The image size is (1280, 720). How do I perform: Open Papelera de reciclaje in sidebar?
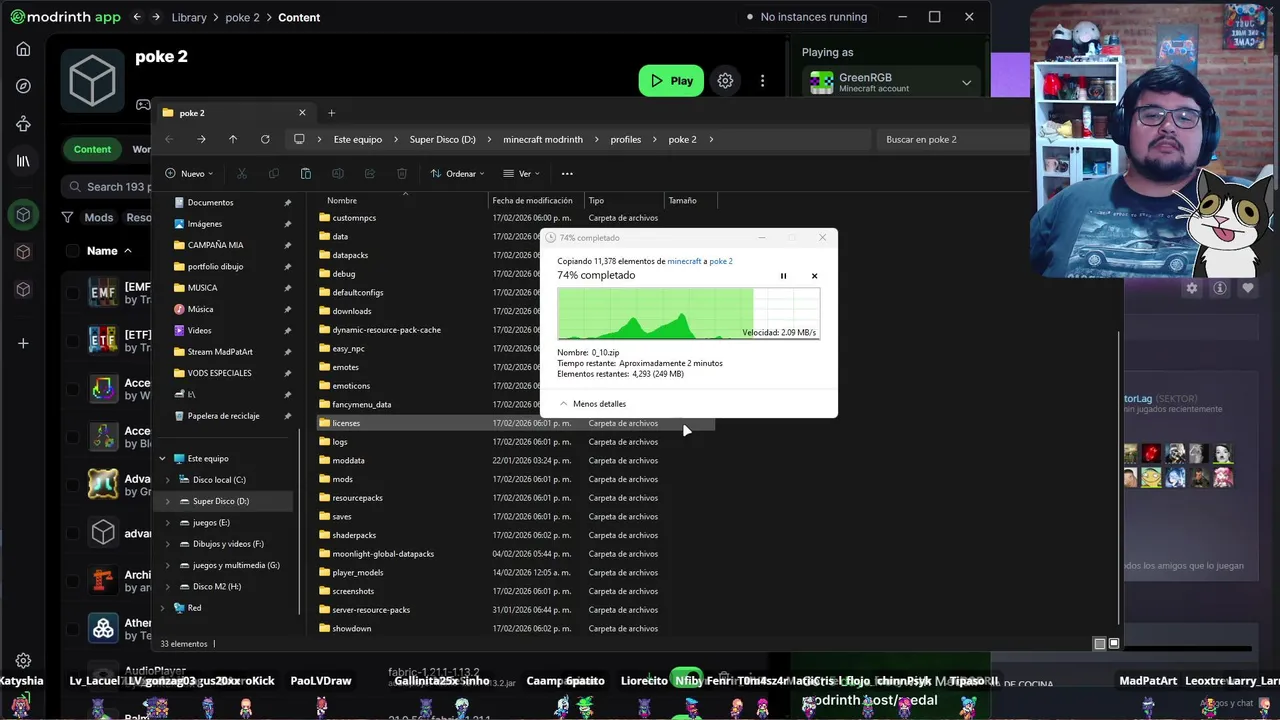[x=223, y=416]
